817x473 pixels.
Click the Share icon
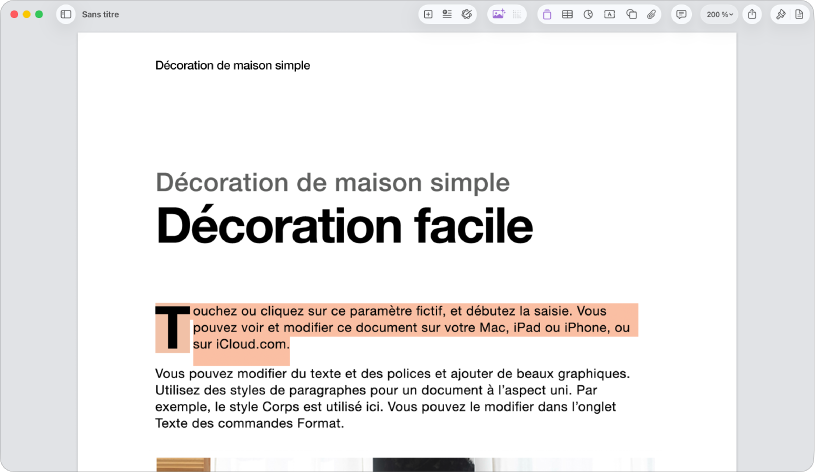point(752,15)
